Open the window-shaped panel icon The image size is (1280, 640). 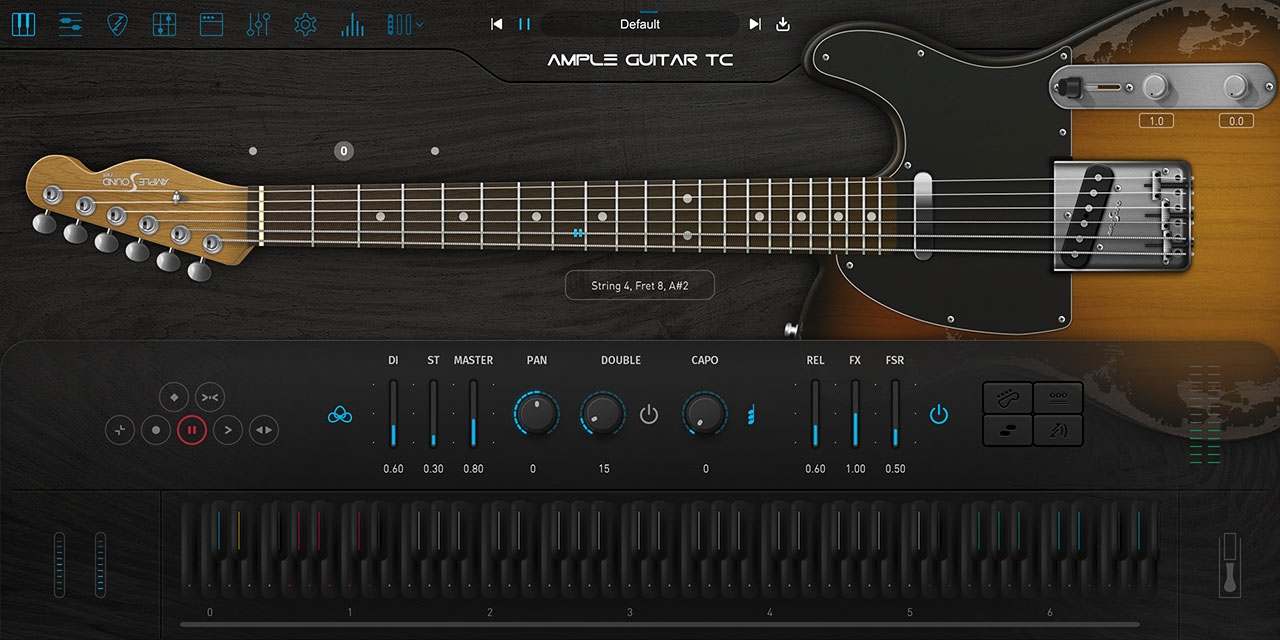click(x=211, y=24)
